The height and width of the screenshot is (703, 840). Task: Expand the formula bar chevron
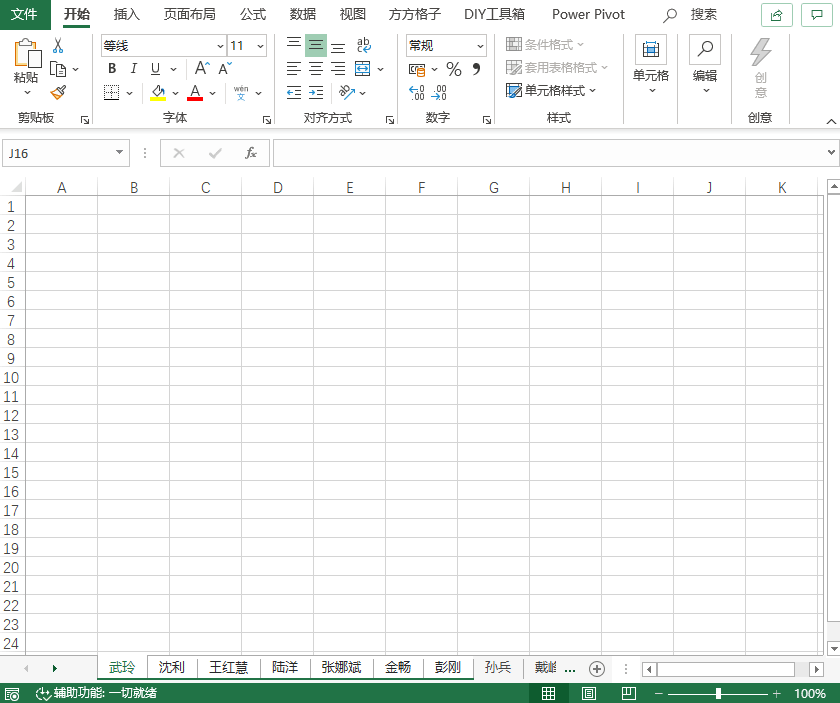coord(831,153)
